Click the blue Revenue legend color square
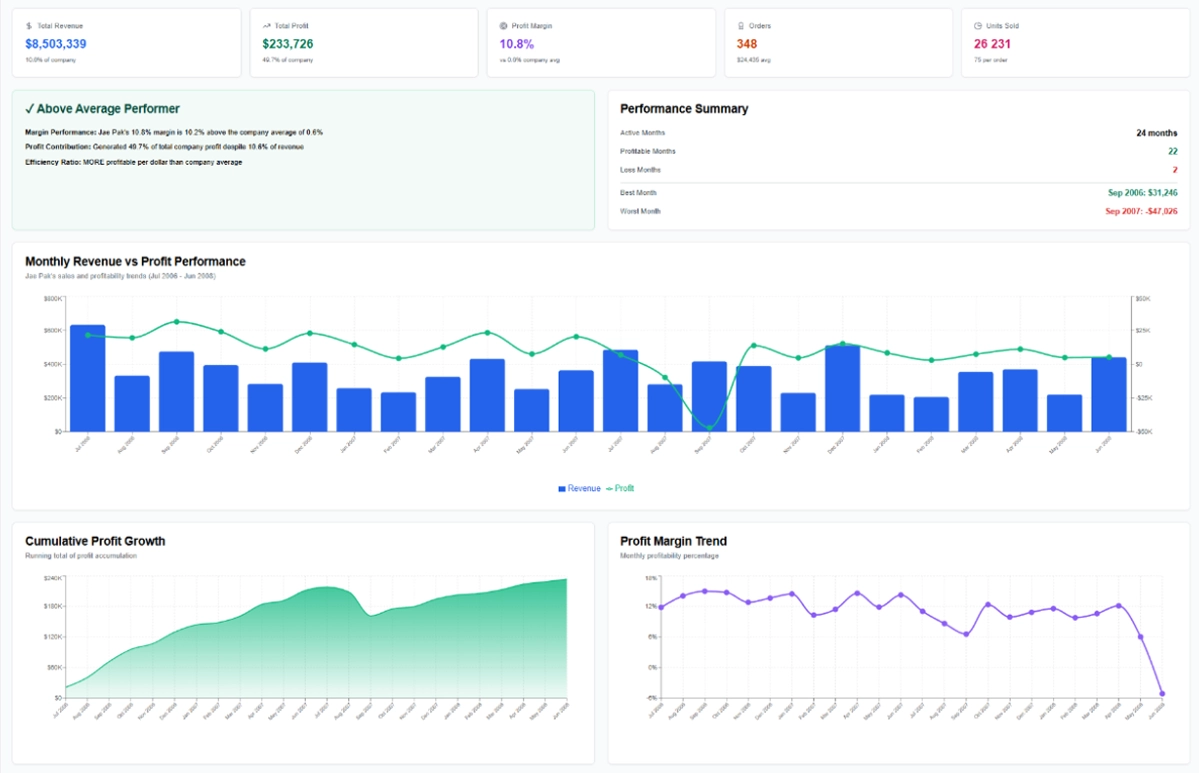 (x=562, y=489)
